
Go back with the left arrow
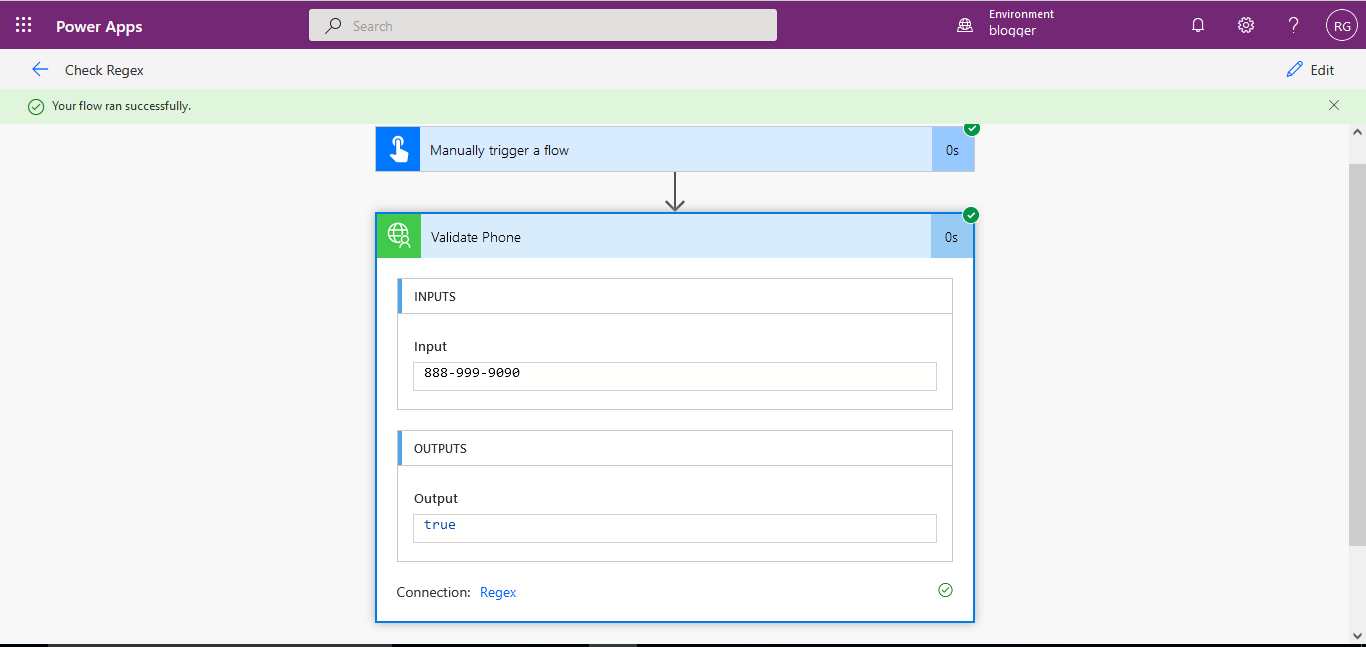click(x=40, y=69)
